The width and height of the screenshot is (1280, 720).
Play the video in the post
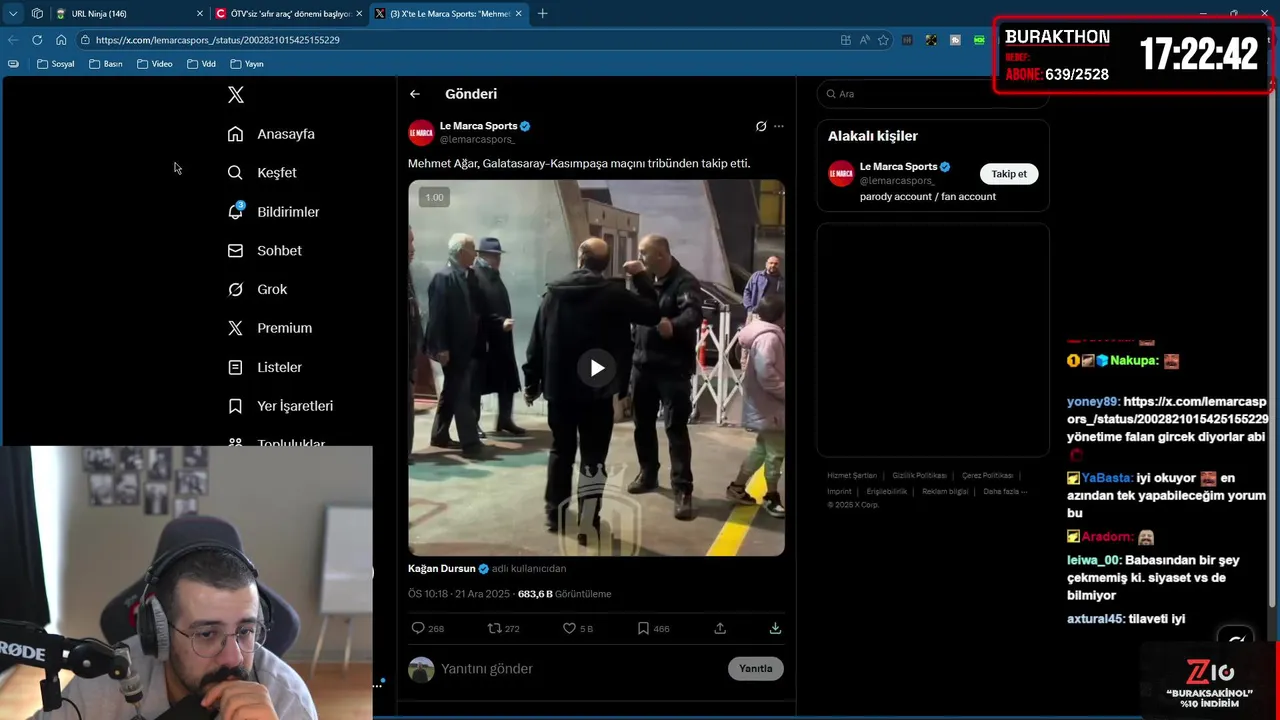(x=596, y=368)
